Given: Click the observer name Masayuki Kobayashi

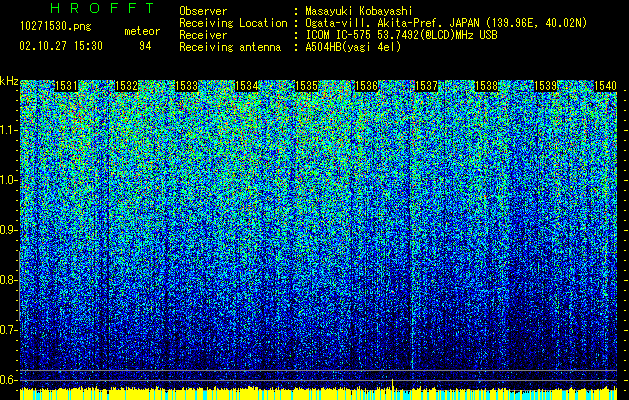Looking at the screenshot, I should coord(358,11).
